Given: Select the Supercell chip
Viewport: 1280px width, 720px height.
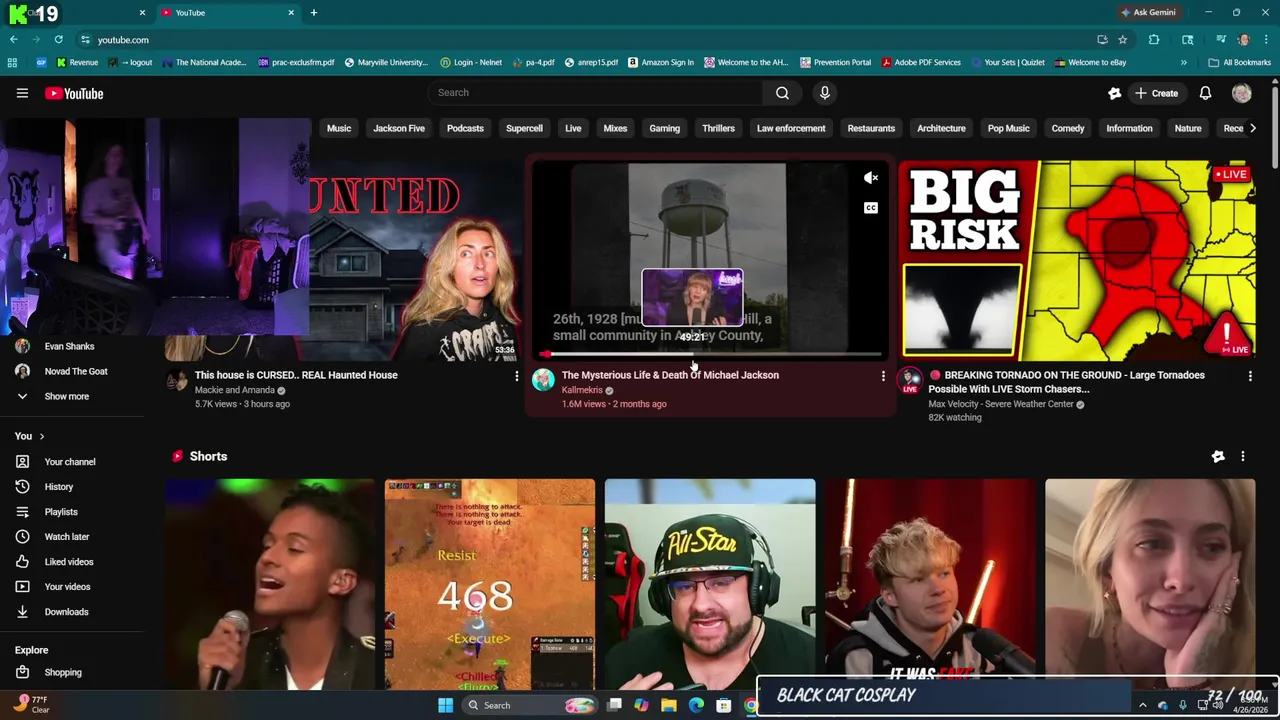Looking at the screenshot, I should (x=524, y=128).
